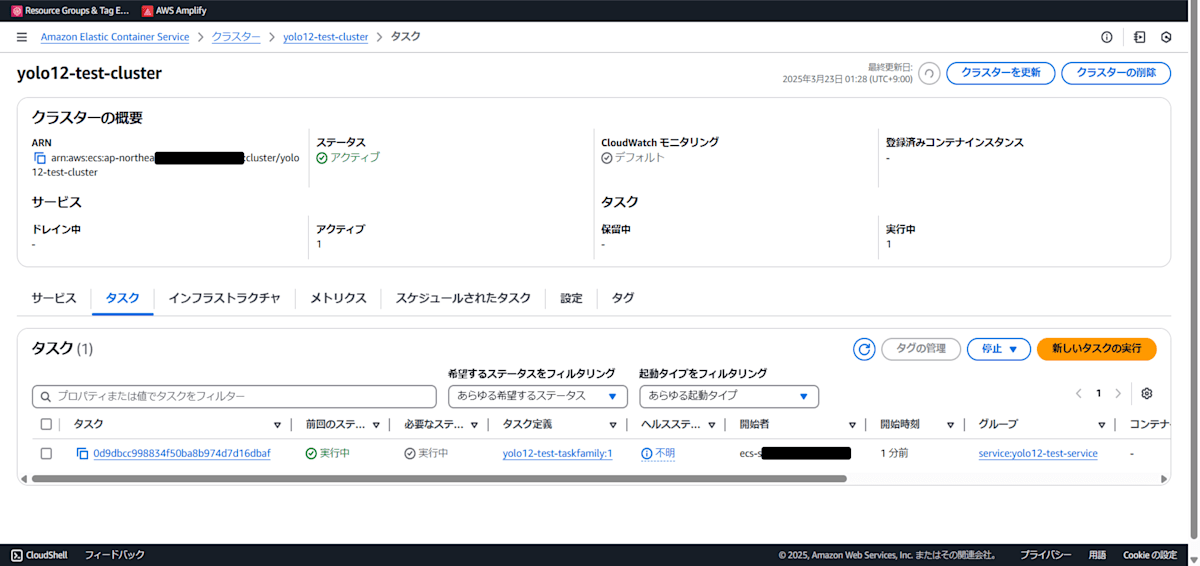Expand the 停止 button dropdown
This screenshot has height=566, width=1200.
[1013, 349]
